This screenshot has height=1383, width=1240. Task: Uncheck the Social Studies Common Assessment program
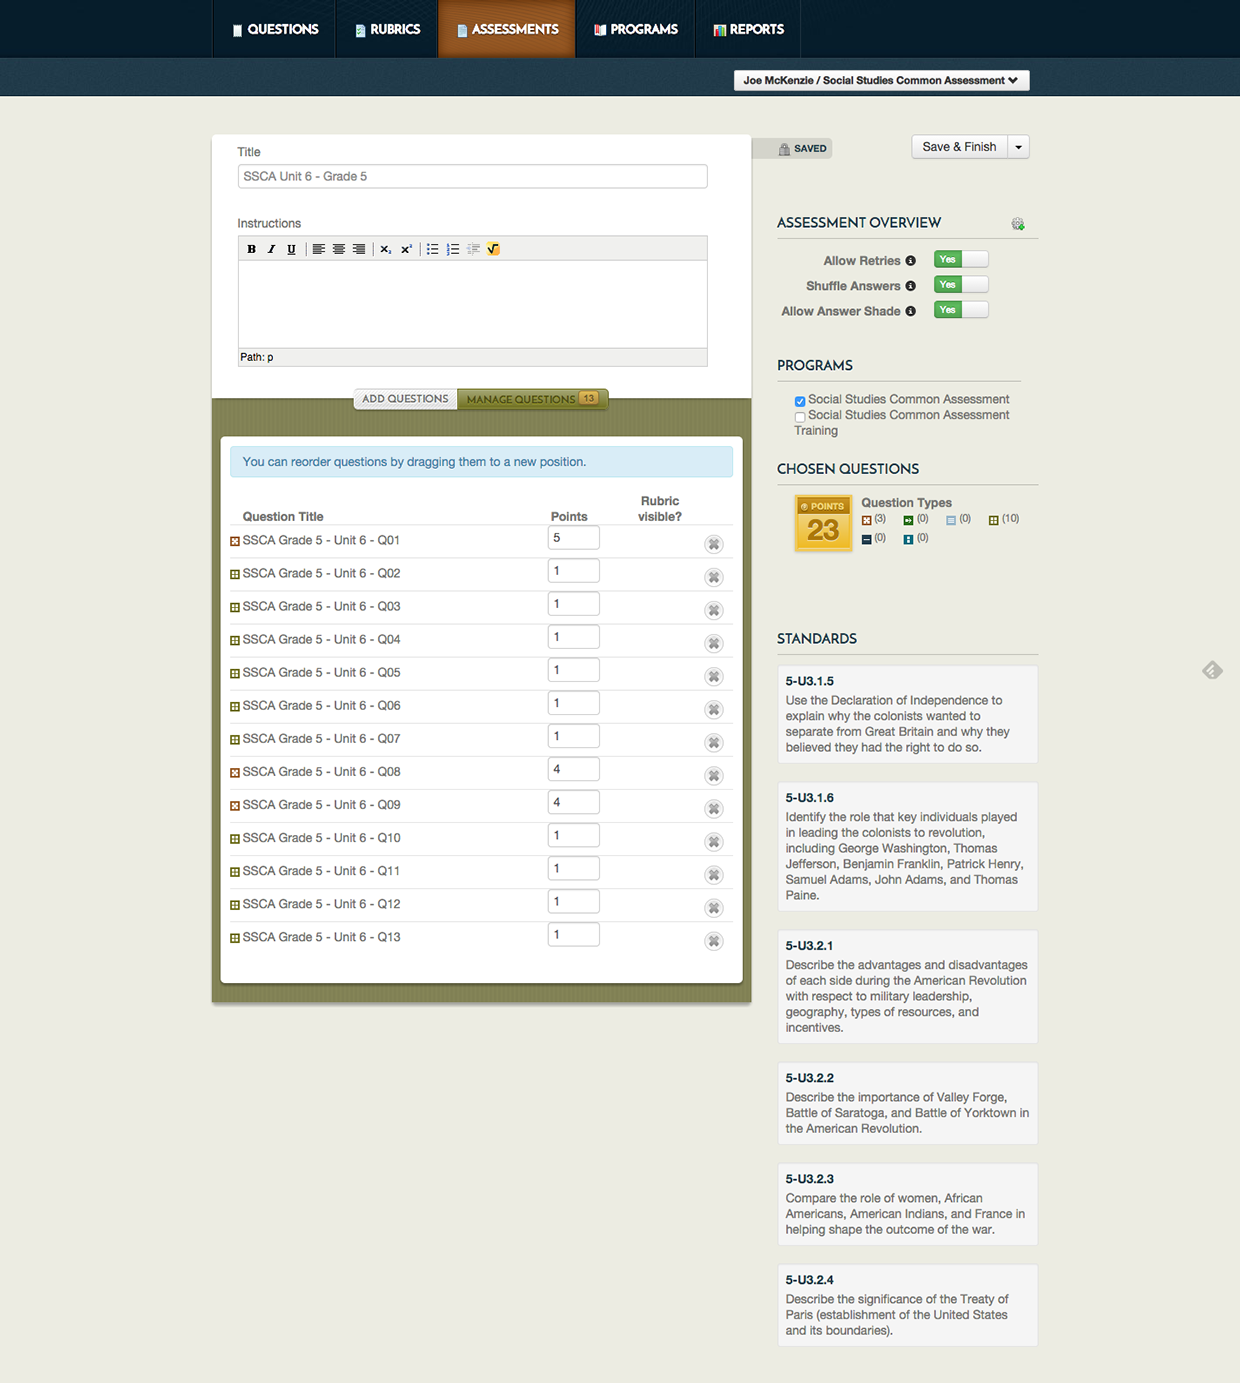(800, 401)
